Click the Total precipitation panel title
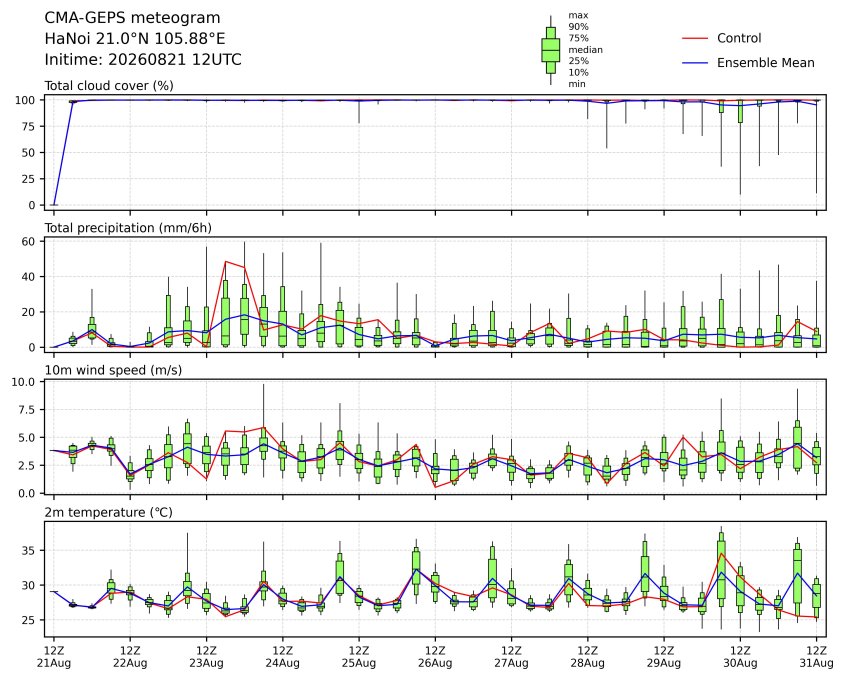 pyautogui.click(x=128, y=228)
